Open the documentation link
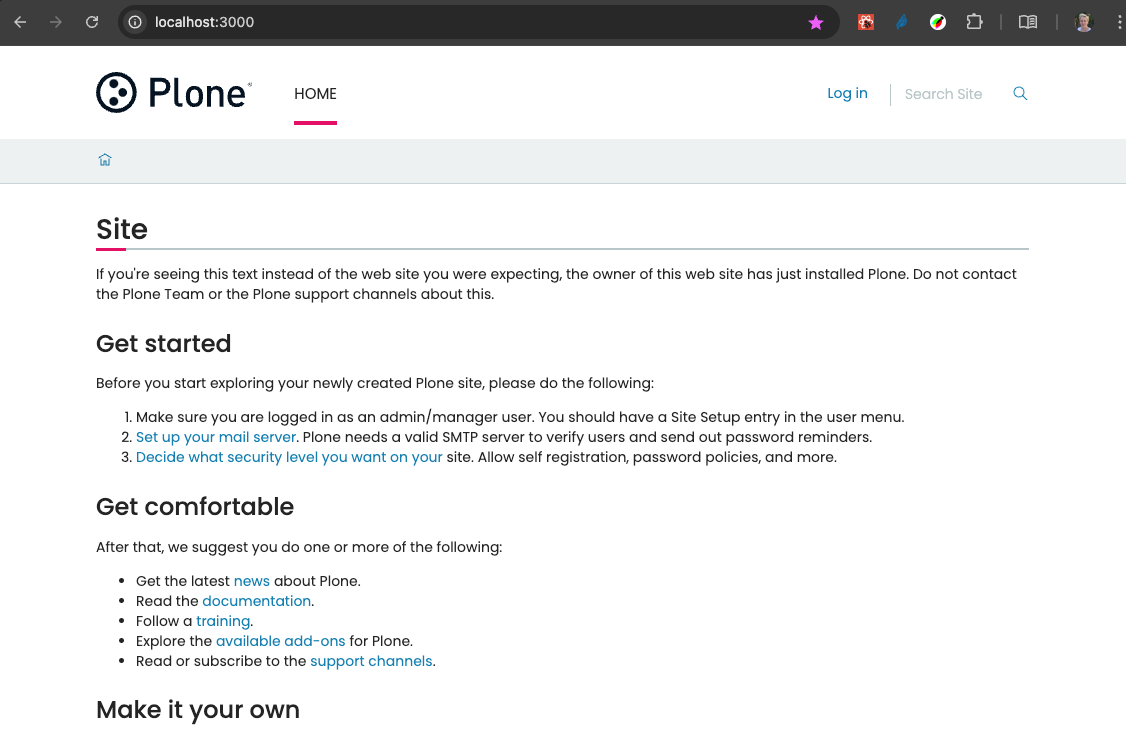This screenshot has width=1126, height=735. pos(256,601)
